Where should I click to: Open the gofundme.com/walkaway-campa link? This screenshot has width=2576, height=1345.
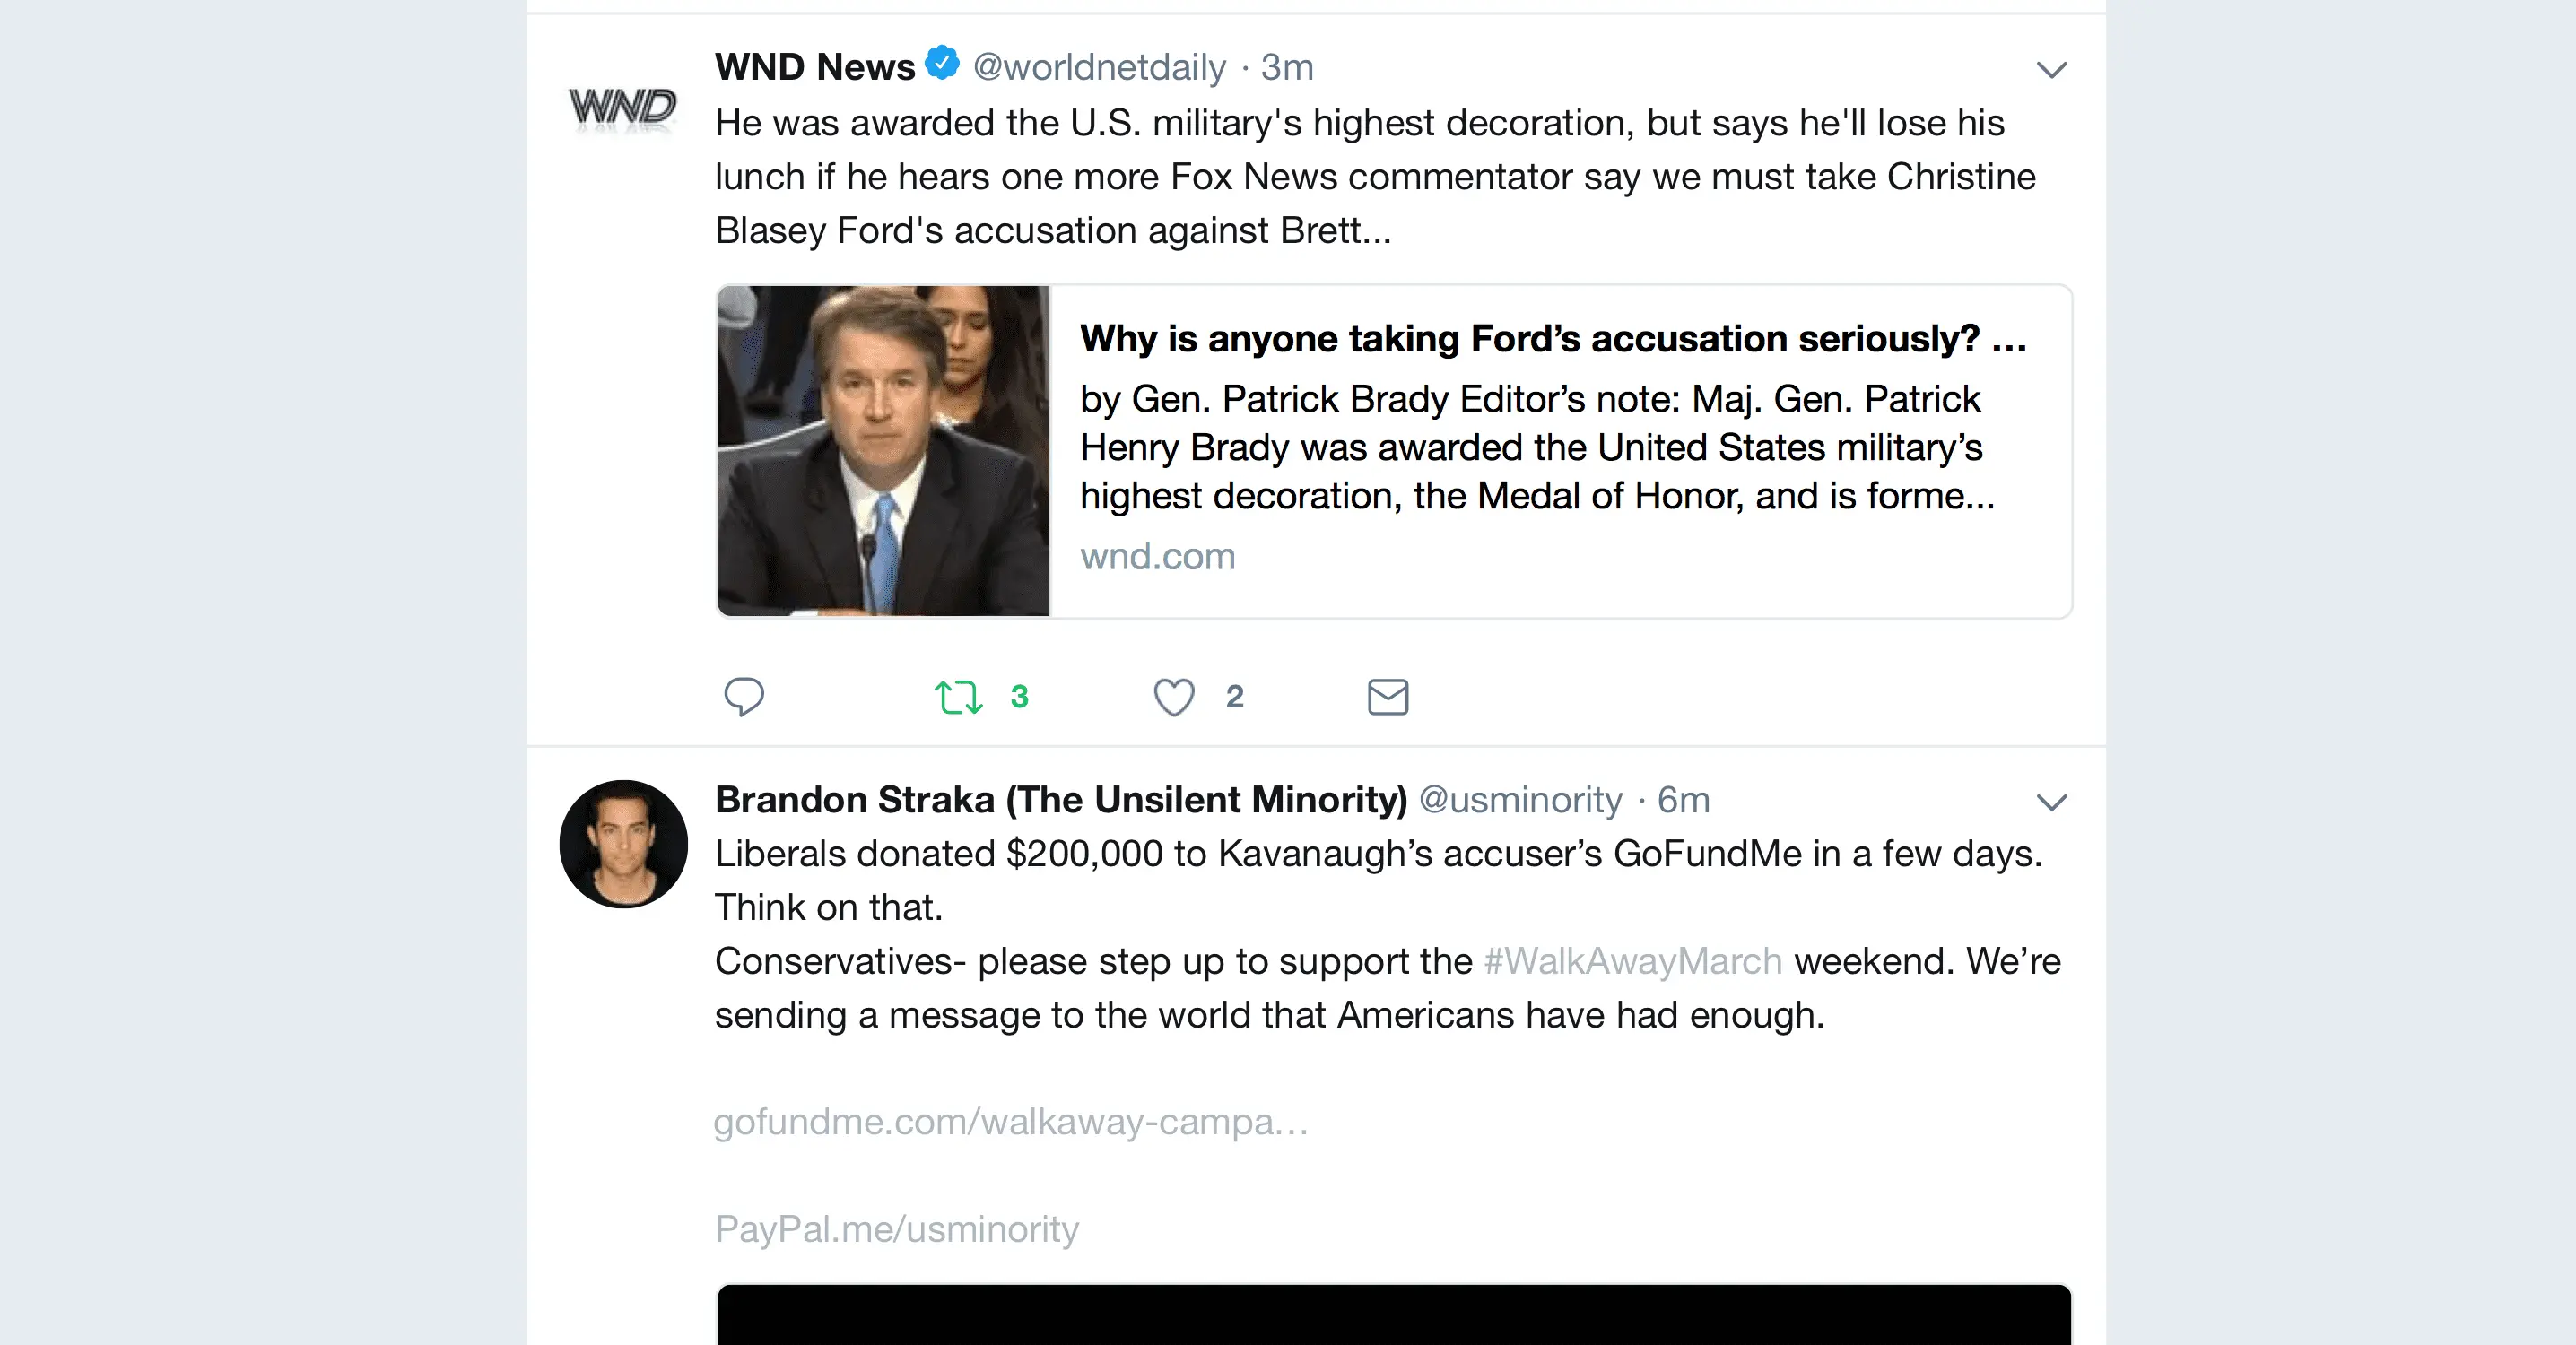pyautogui.click(x=1010, y=1121)
